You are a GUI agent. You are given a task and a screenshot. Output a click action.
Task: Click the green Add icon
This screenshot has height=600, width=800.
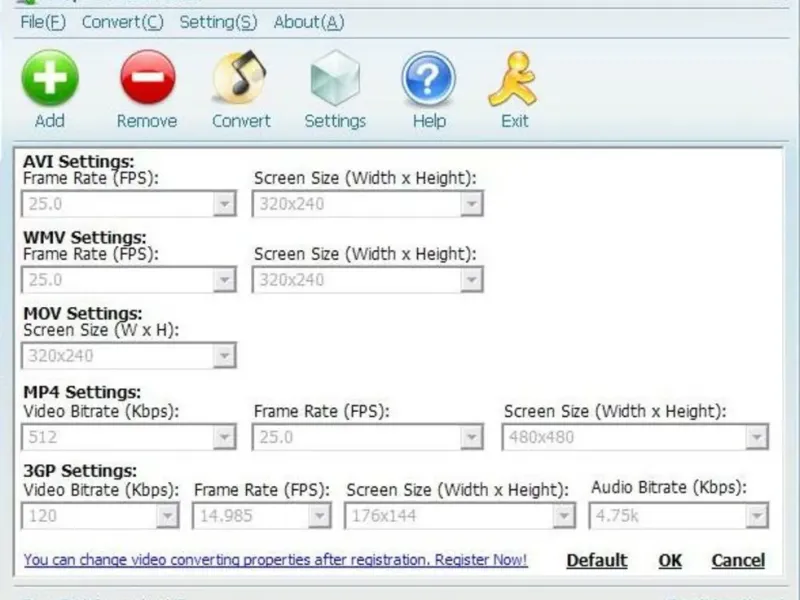click(x=50, y=78)
